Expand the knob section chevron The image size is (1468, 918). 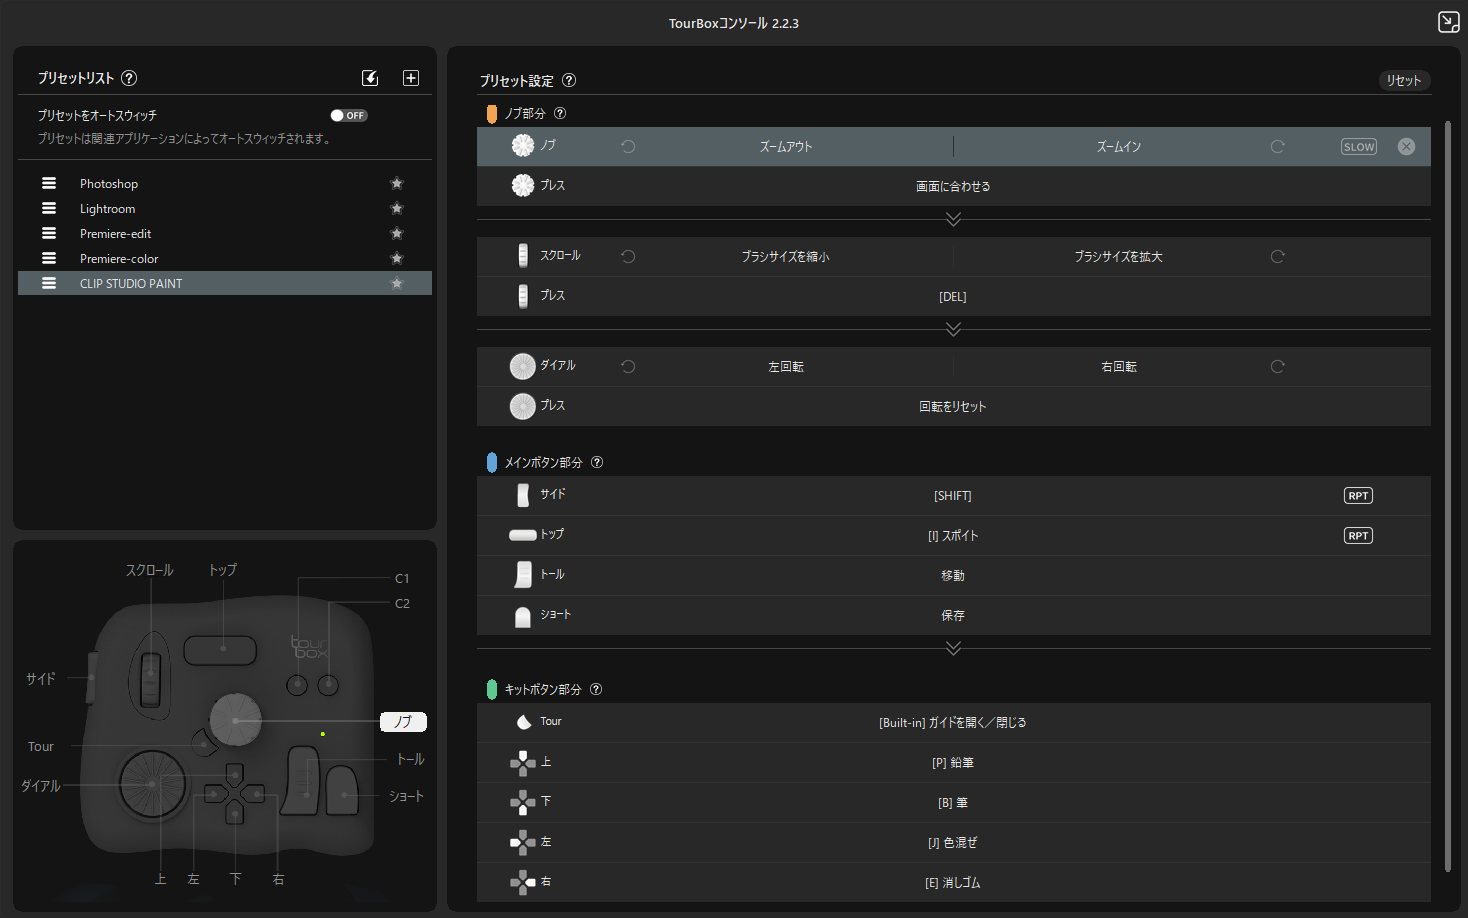tap(953, 219)
